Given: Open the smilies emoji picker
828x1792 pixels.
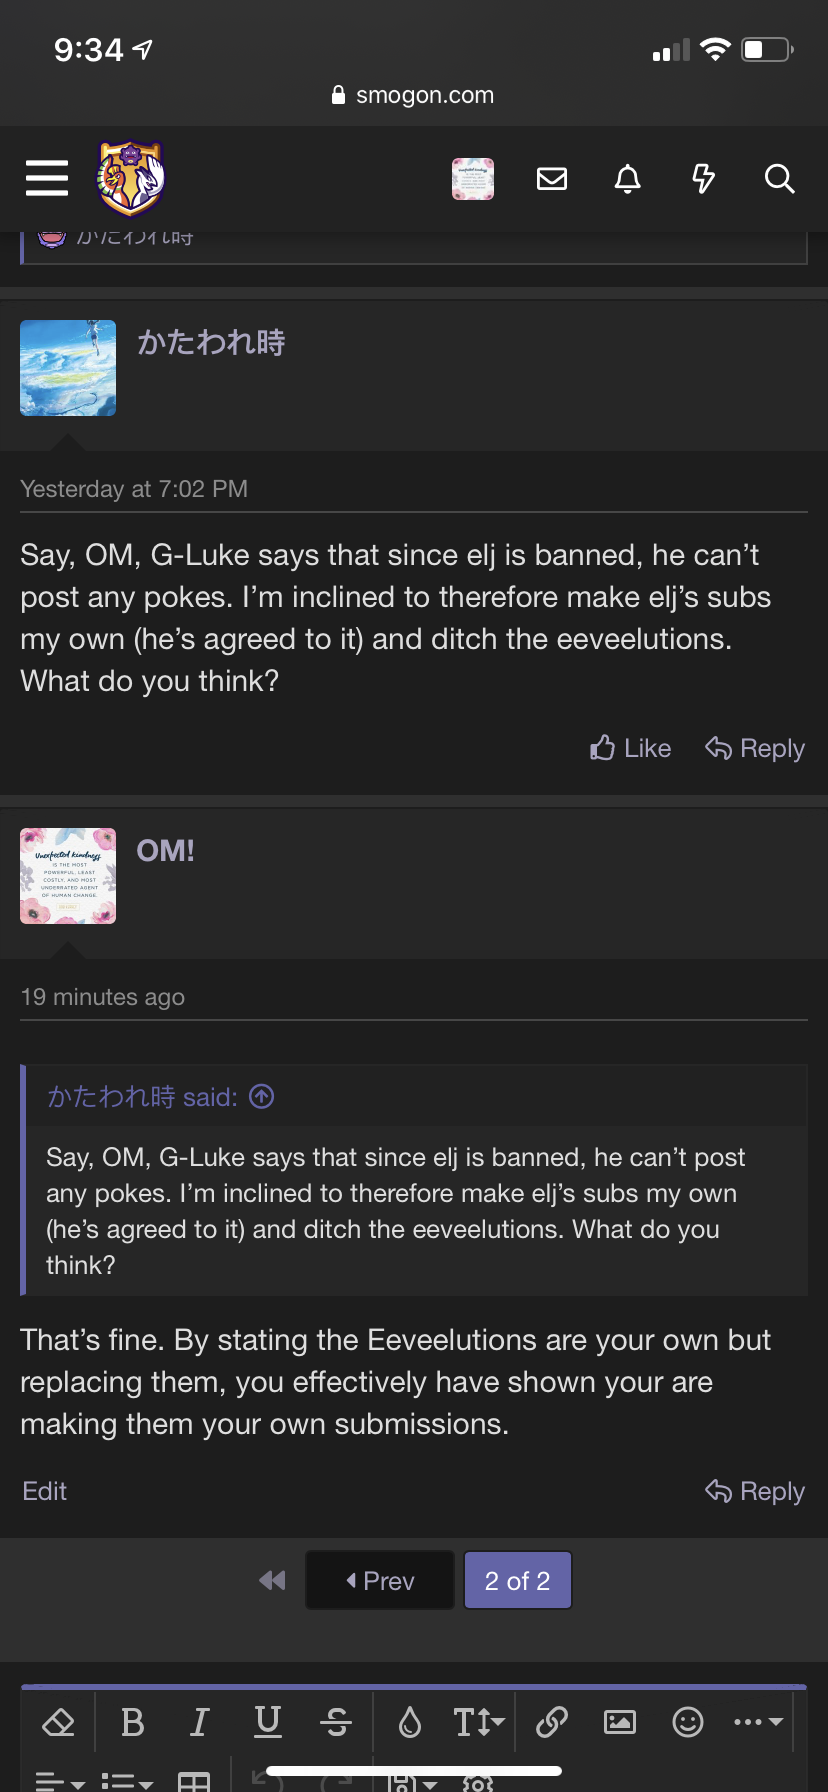Looking at the screenshot, I should [x=688, y=1722].
